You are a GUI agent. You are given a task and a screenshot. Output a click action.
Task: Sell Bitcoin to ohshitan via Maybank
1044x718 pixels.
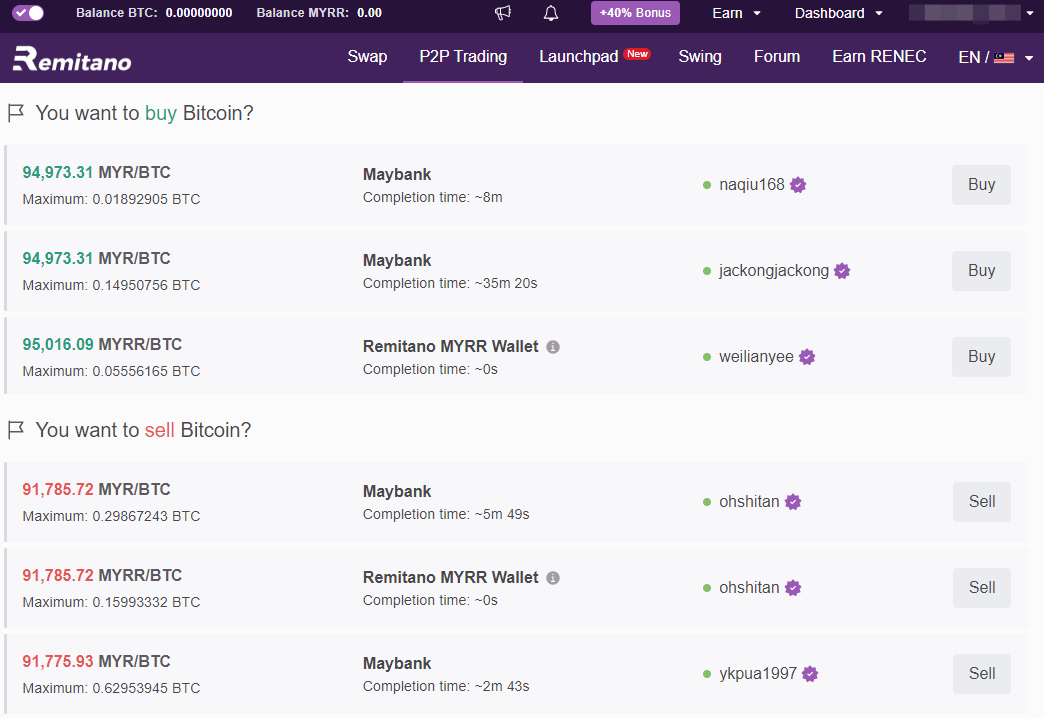[x=981, y=502]
